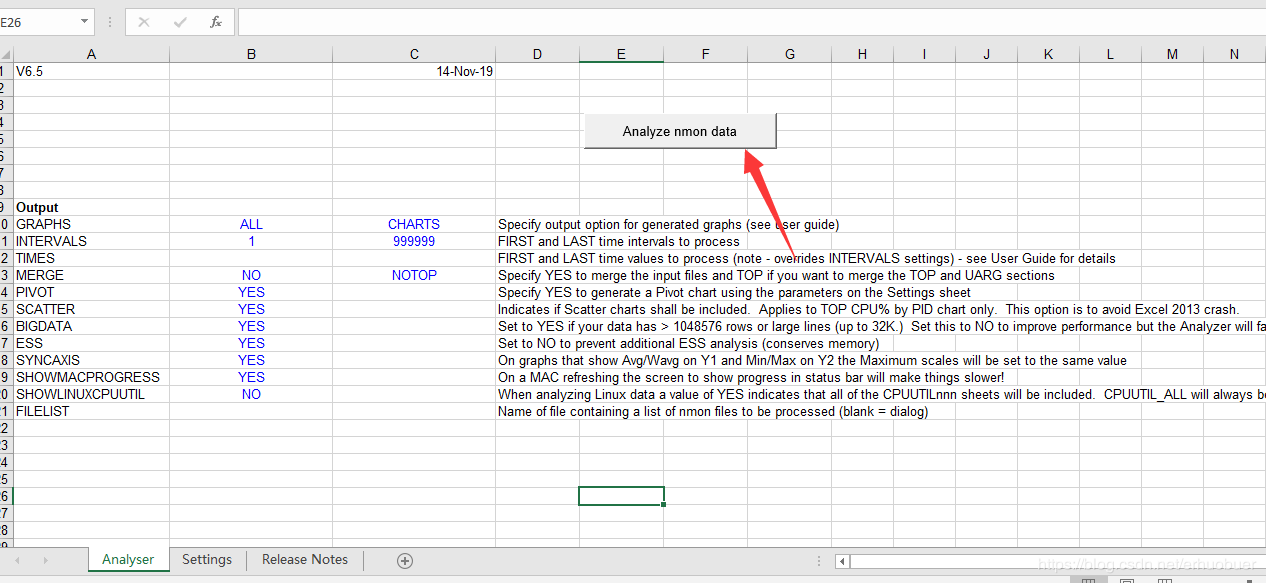This screenshot has height=583, width=1266.
Task: Click the previous sheet navigation arrow
Action: 17,561
